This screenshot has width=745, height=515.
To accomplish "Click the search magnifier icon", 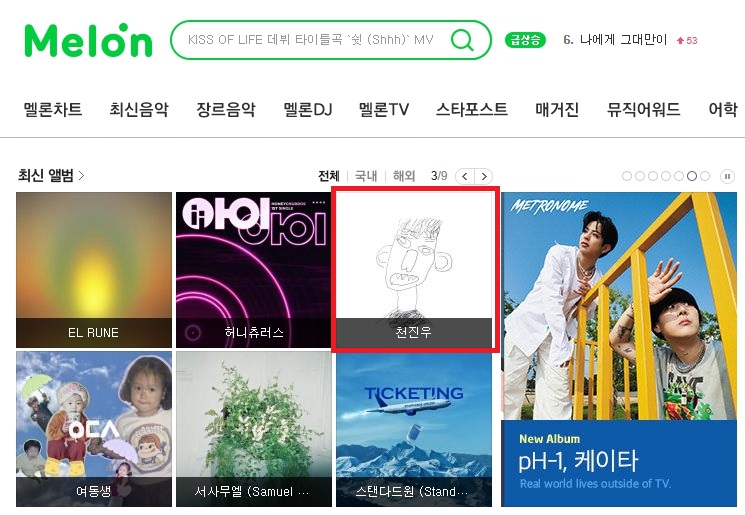I will point(462,40).
